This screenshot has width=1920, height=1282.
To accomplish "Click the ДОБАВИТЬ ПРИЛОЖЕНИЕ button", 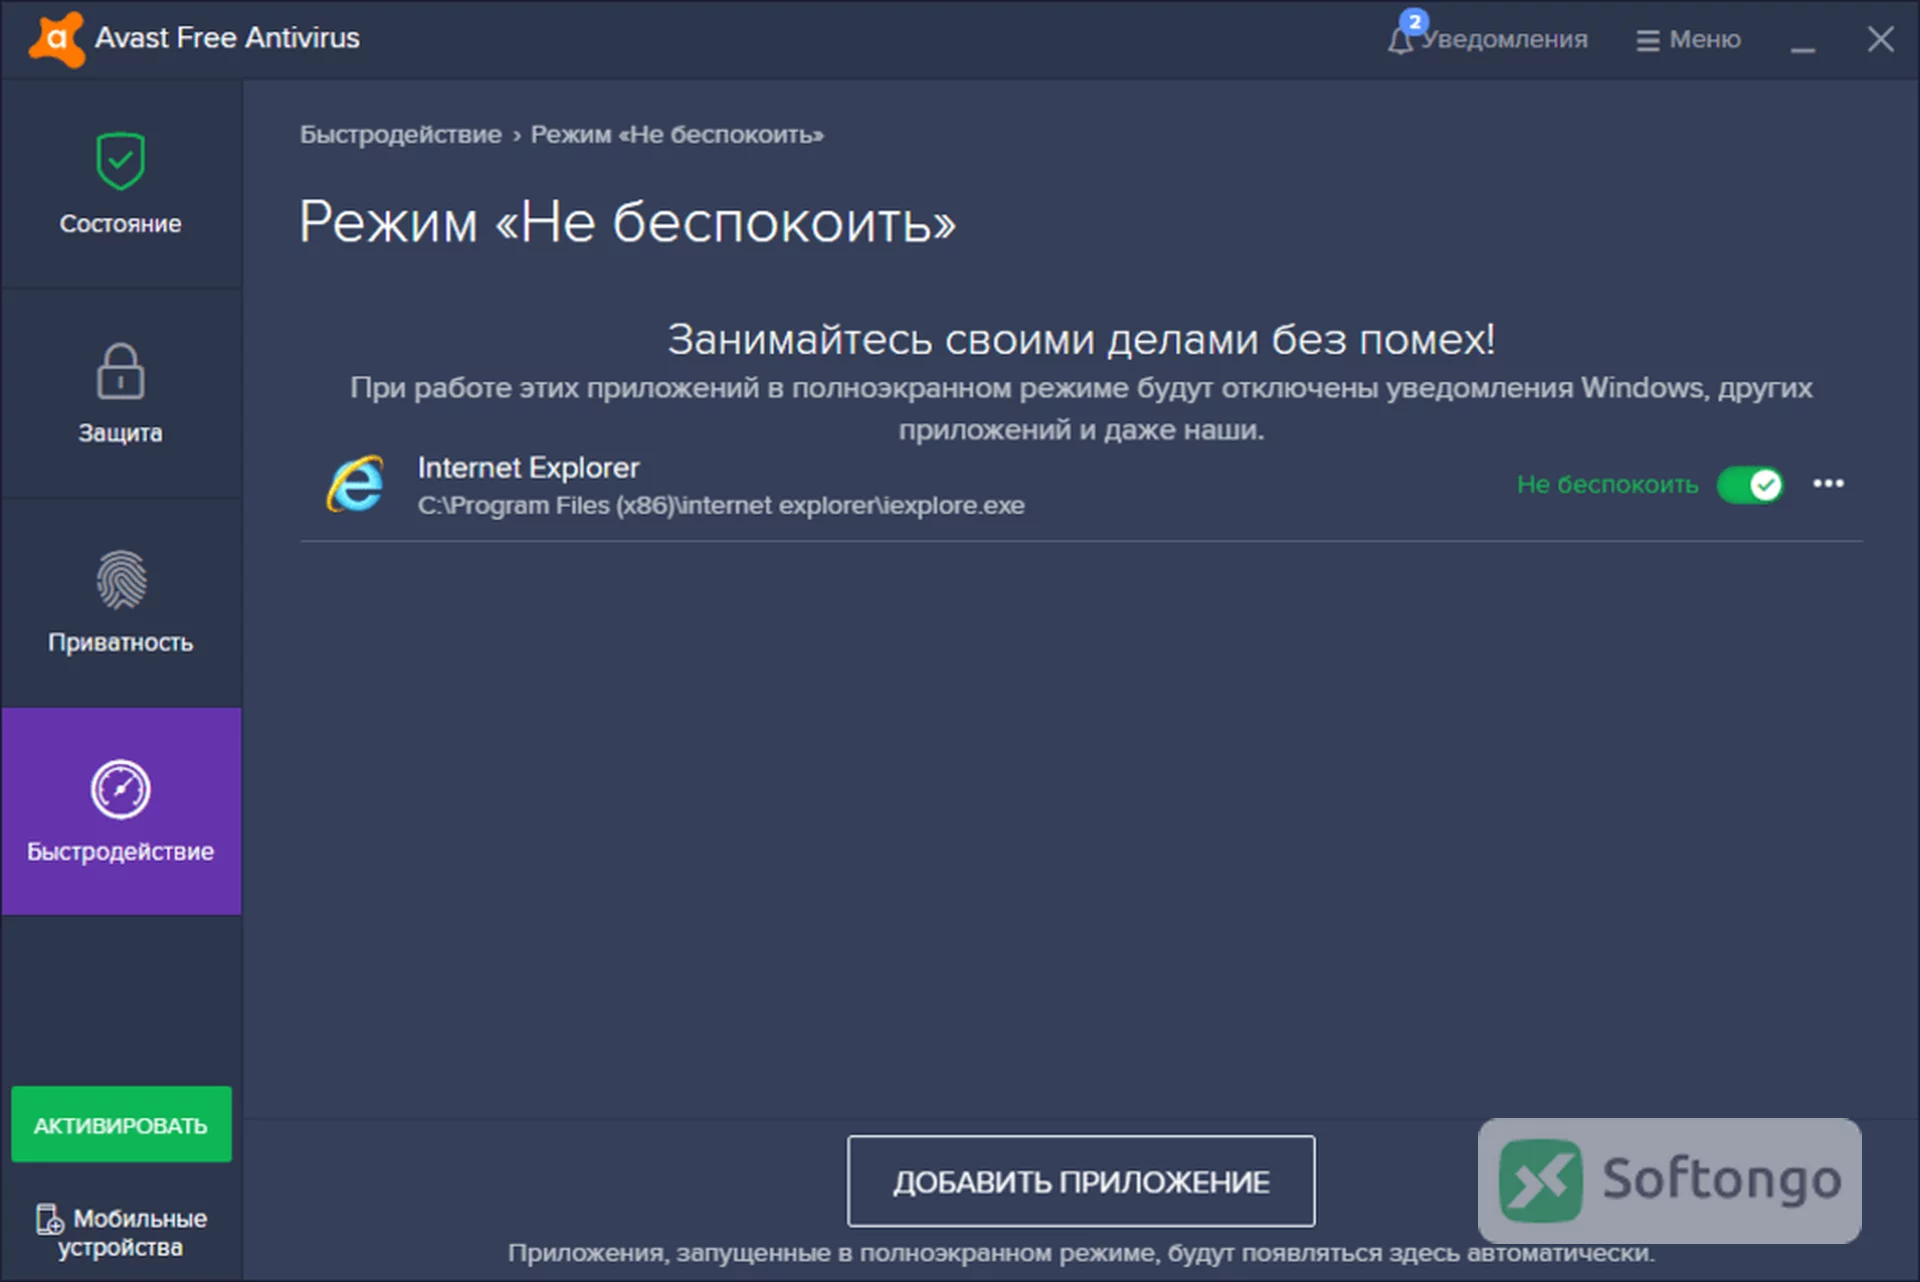I will pos(1081,1181).
